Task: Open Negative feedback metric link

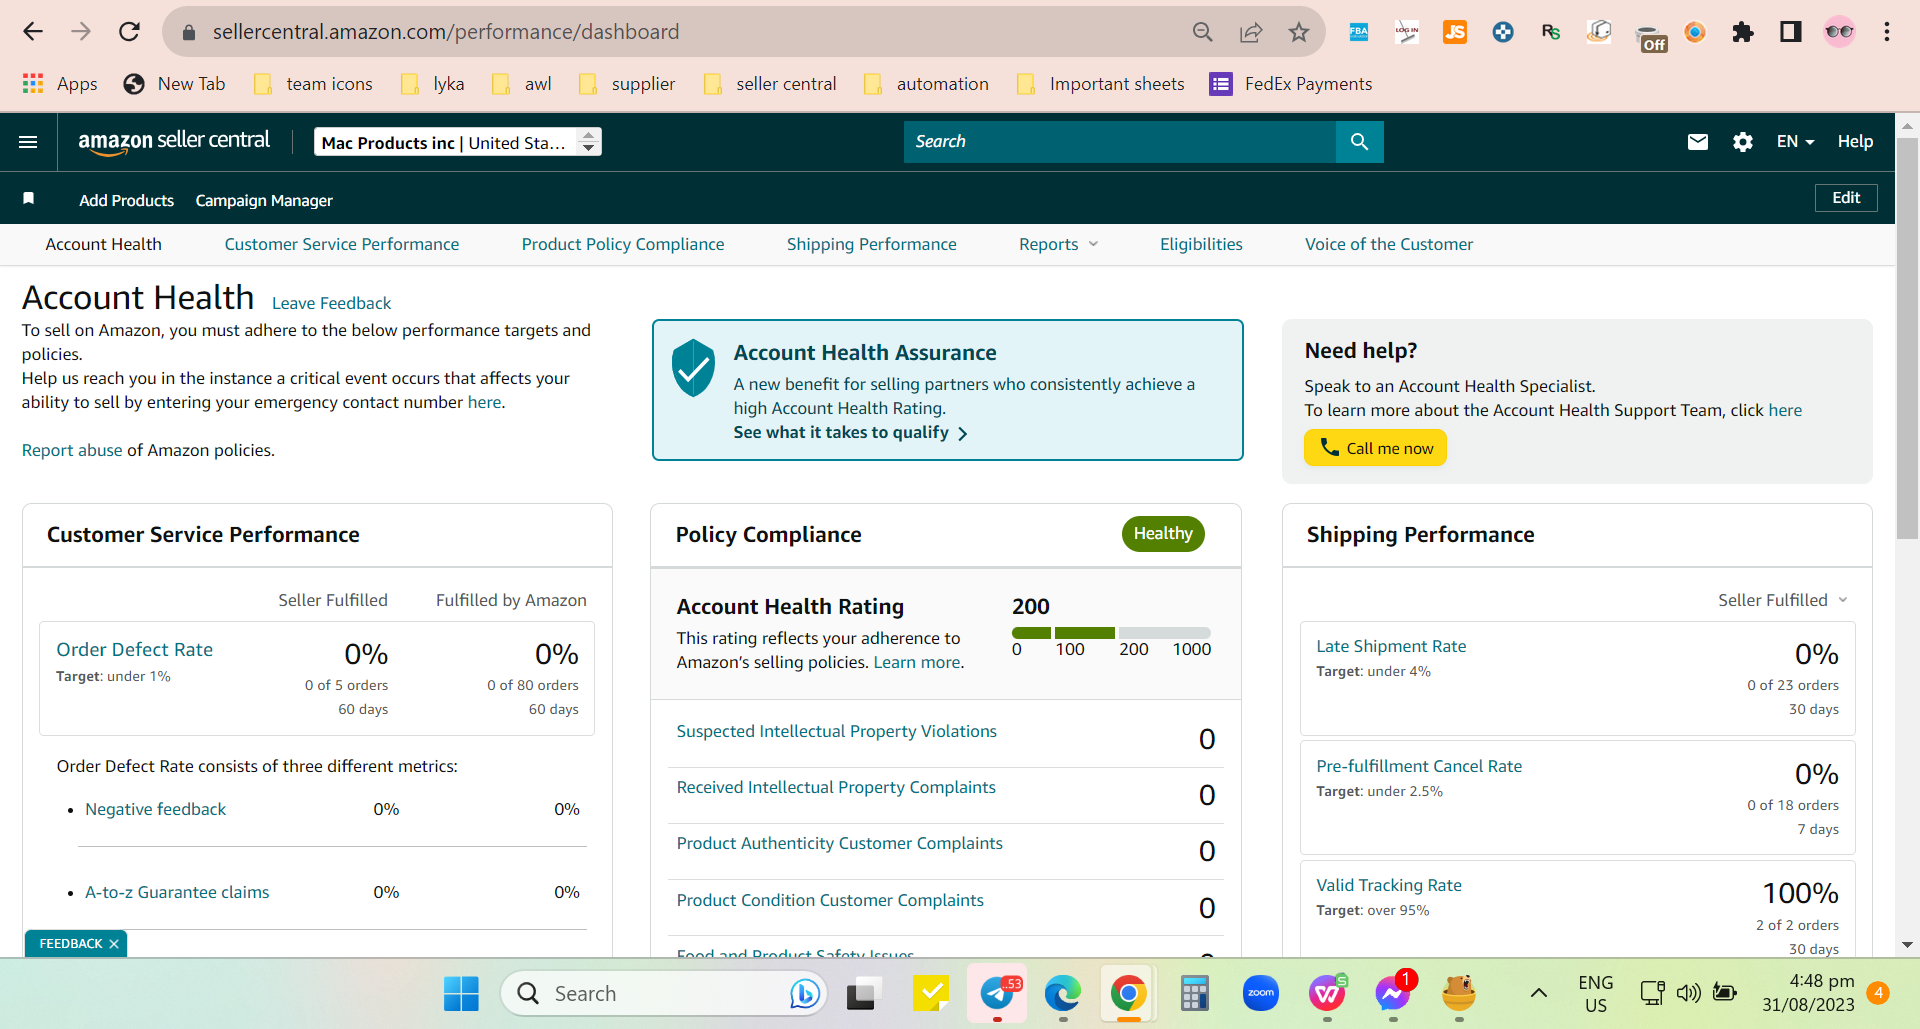Action: coord(156,809)
